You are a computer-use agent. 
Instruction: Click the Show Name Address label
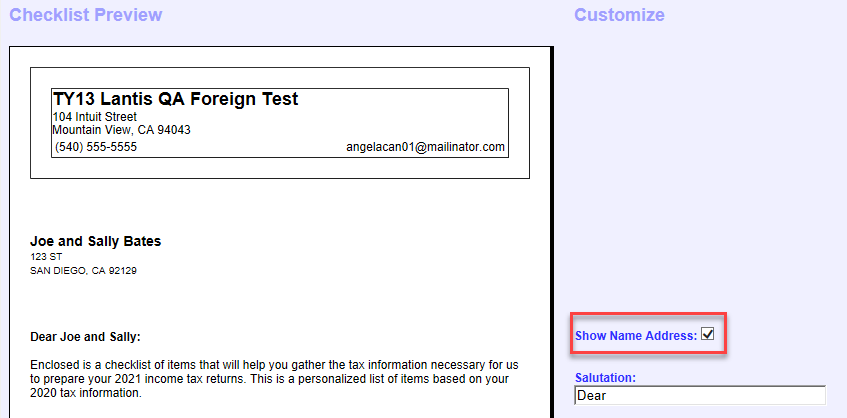click(x=635, y=336)
